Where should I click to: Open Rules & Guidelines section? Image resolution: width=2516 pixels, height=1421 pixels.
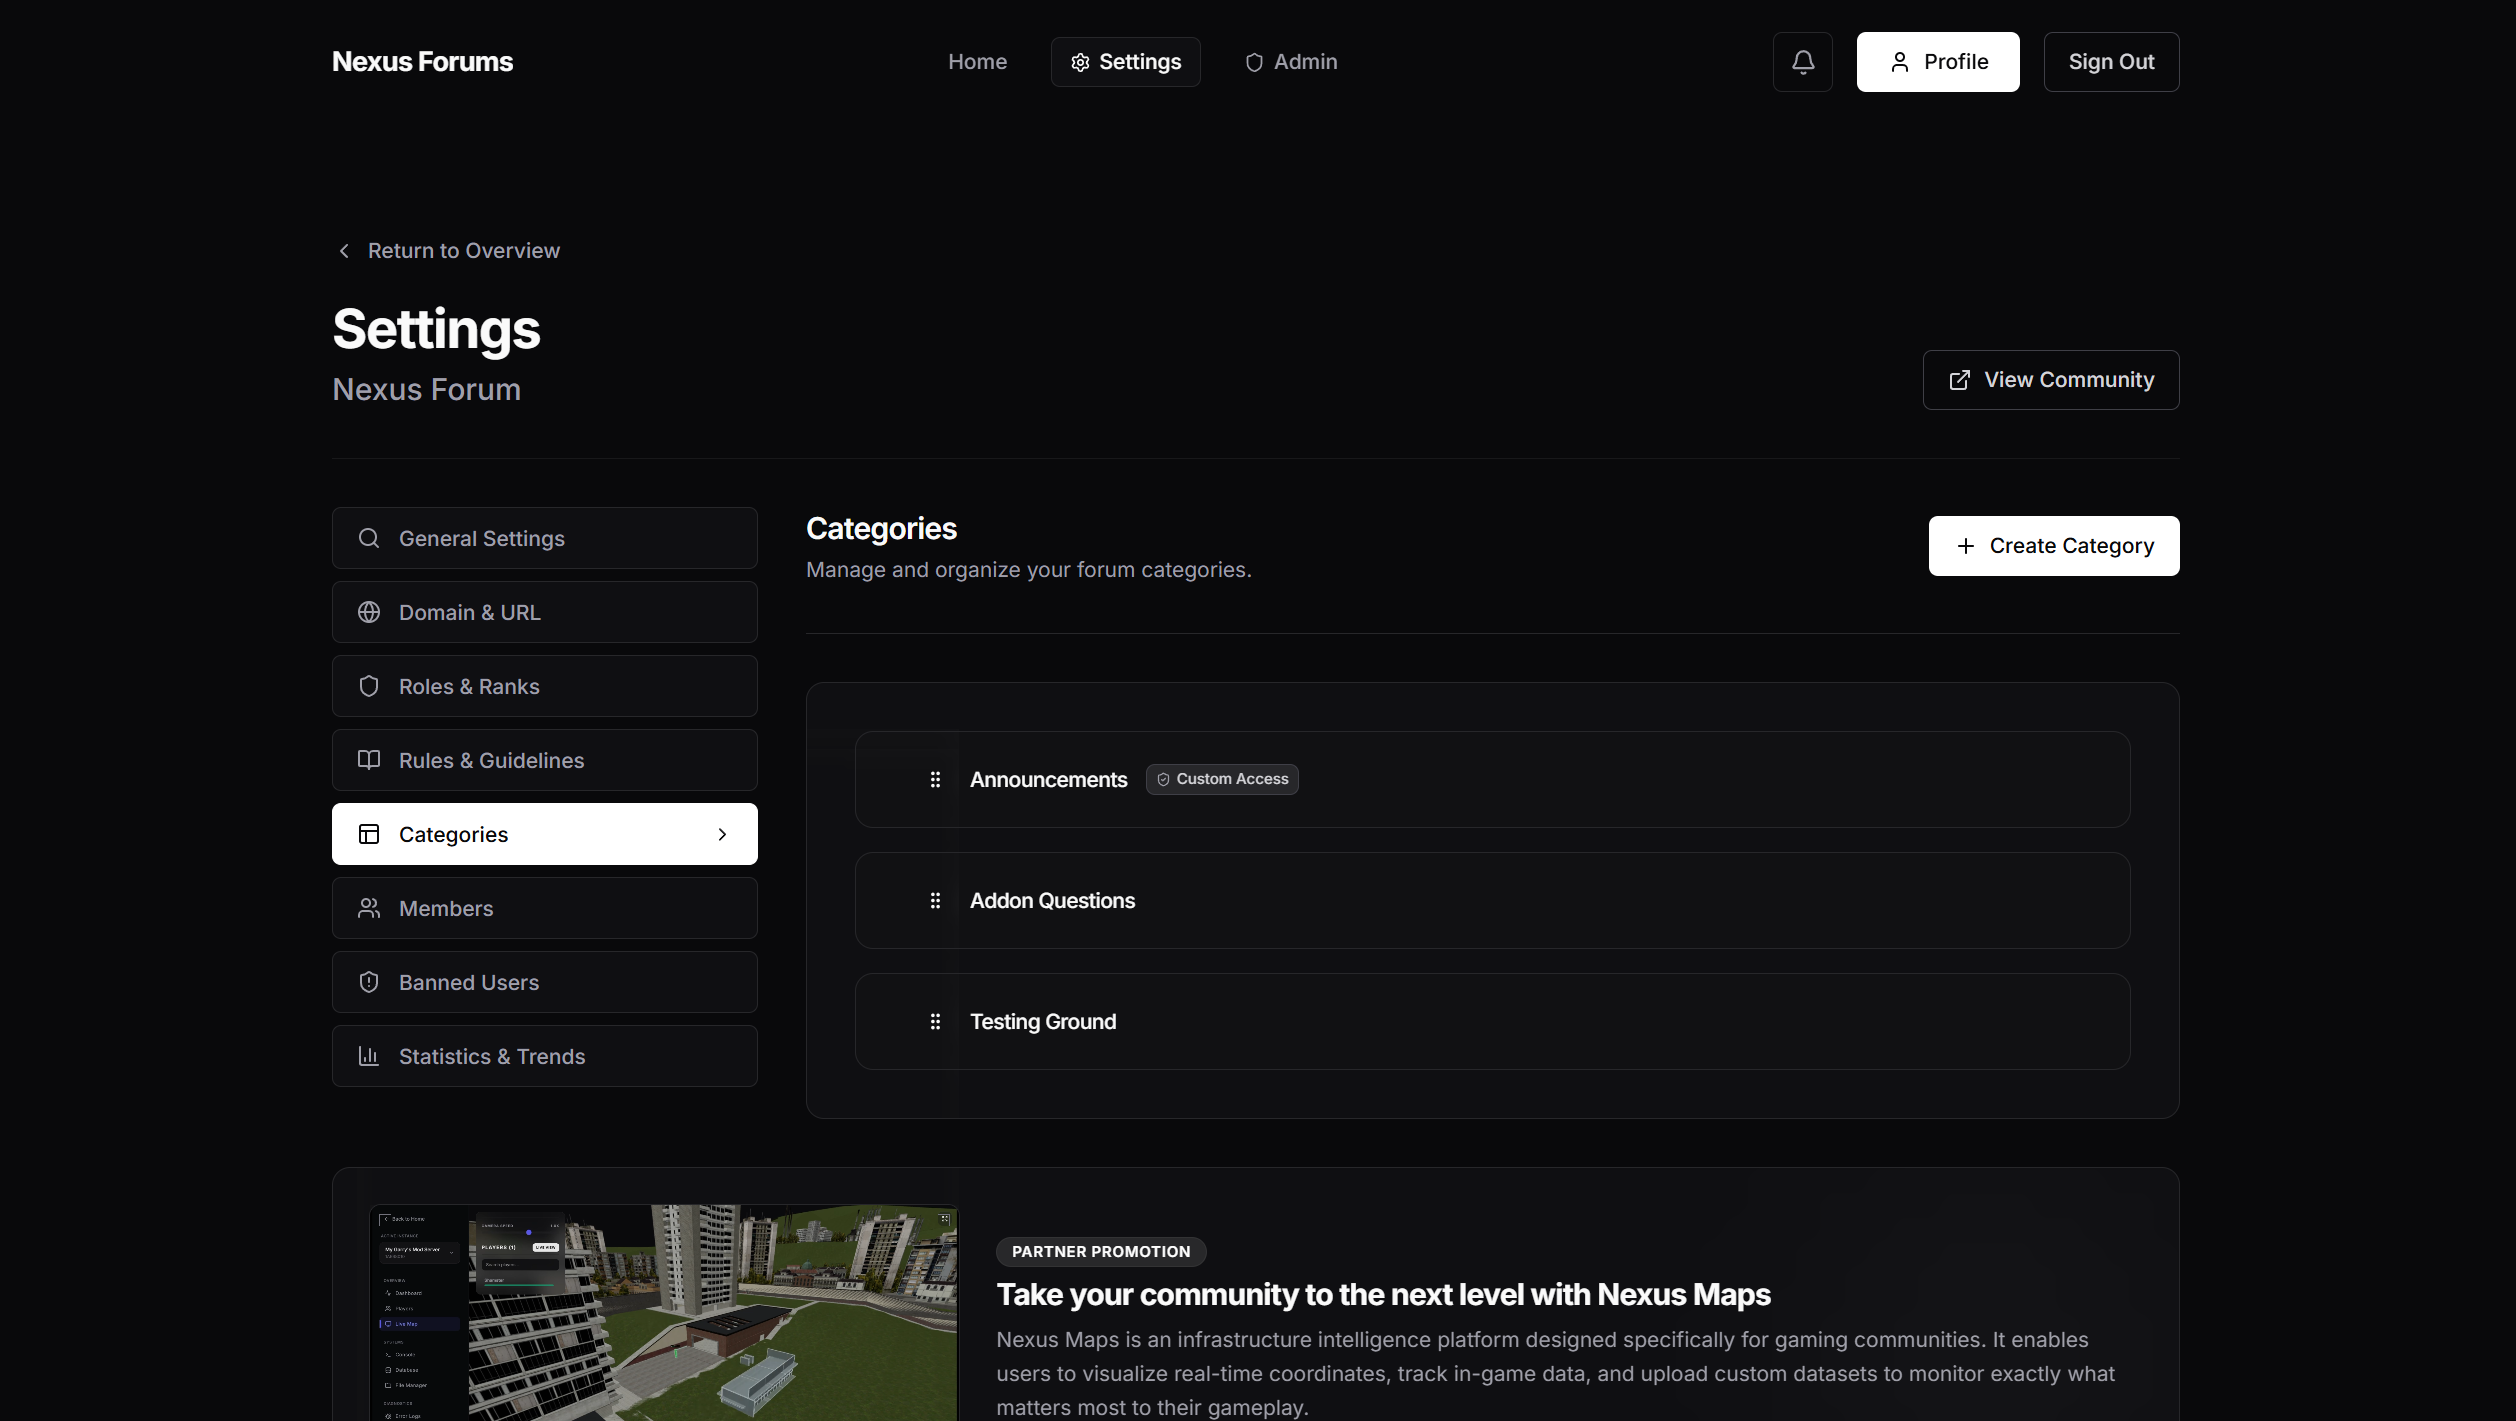pos(545,760)
